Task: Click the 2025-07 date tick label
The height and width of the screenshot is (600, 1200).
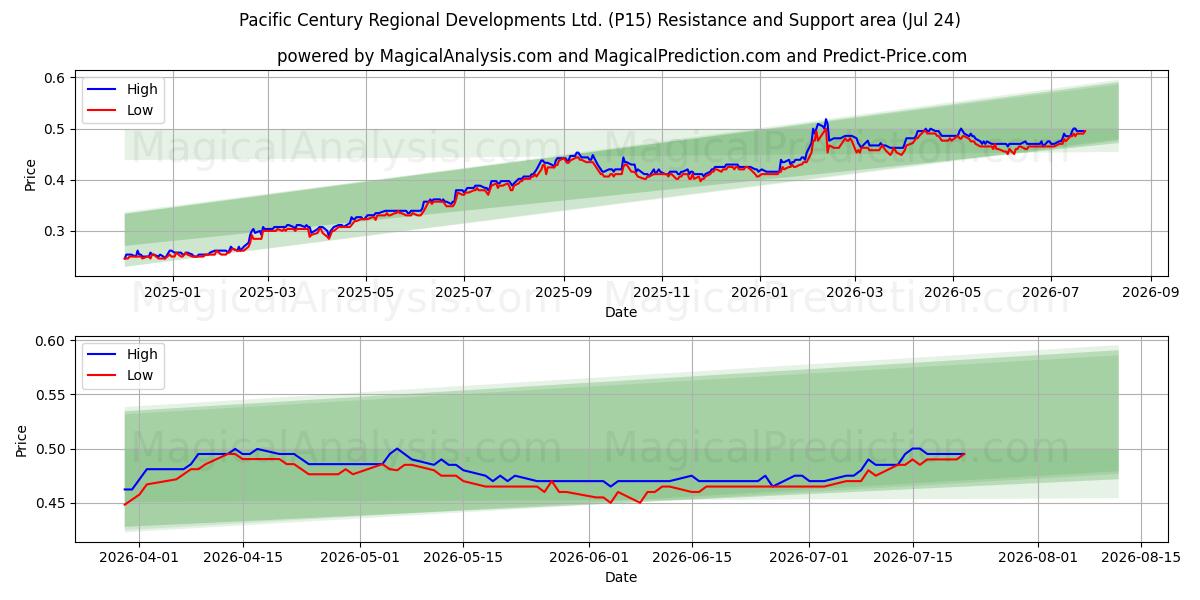Action: pyautogui.click(x=464, y=292)
